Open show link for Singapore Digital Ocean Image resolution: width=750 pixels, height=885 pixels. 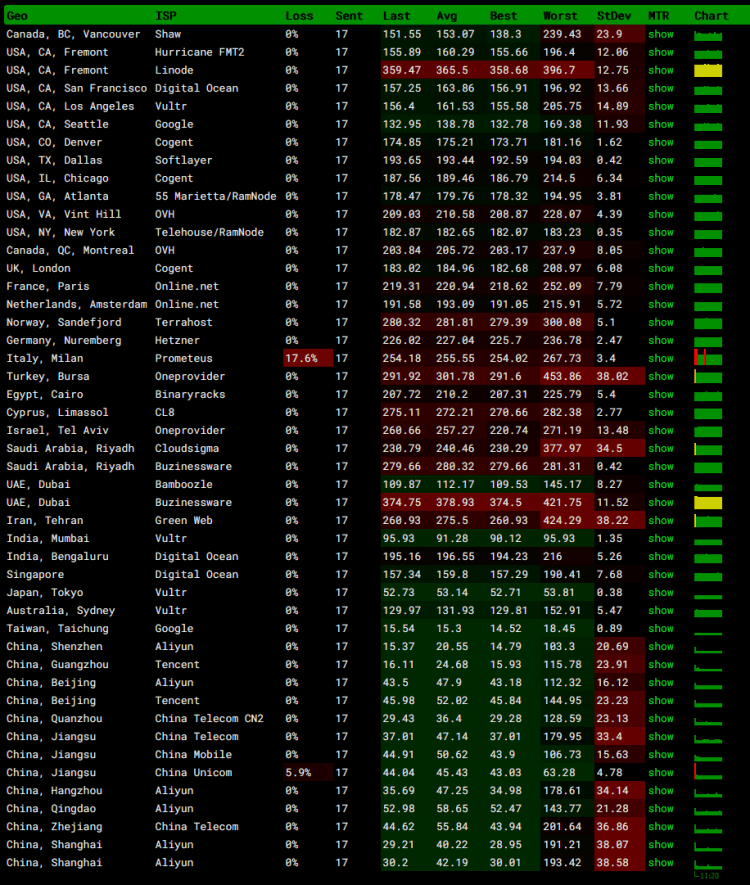[x=661, y=575]
